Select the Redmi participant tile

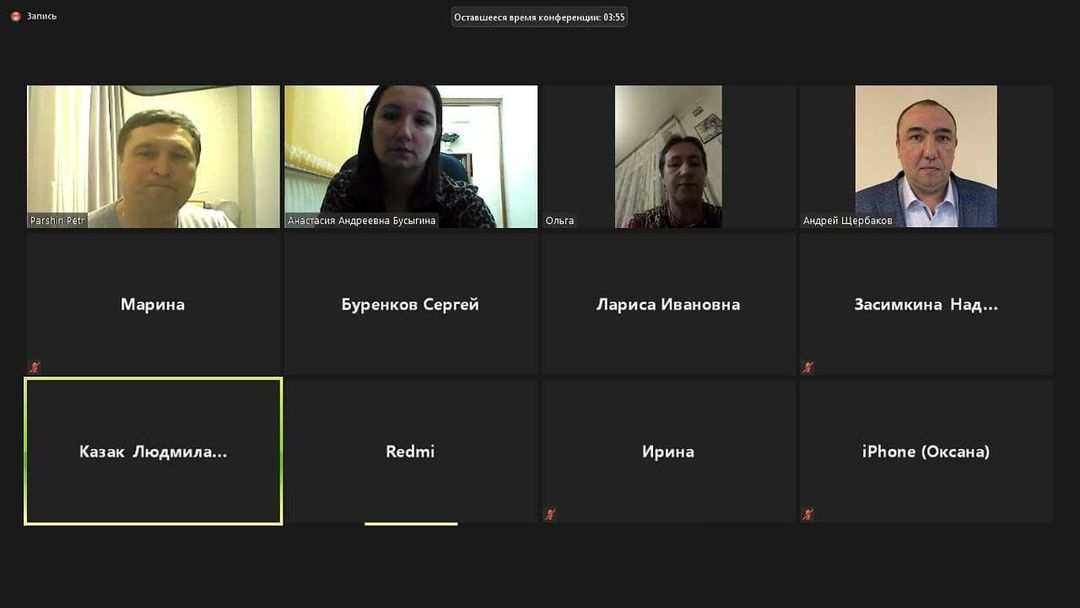pyautogui.click(x=411, y=451)
